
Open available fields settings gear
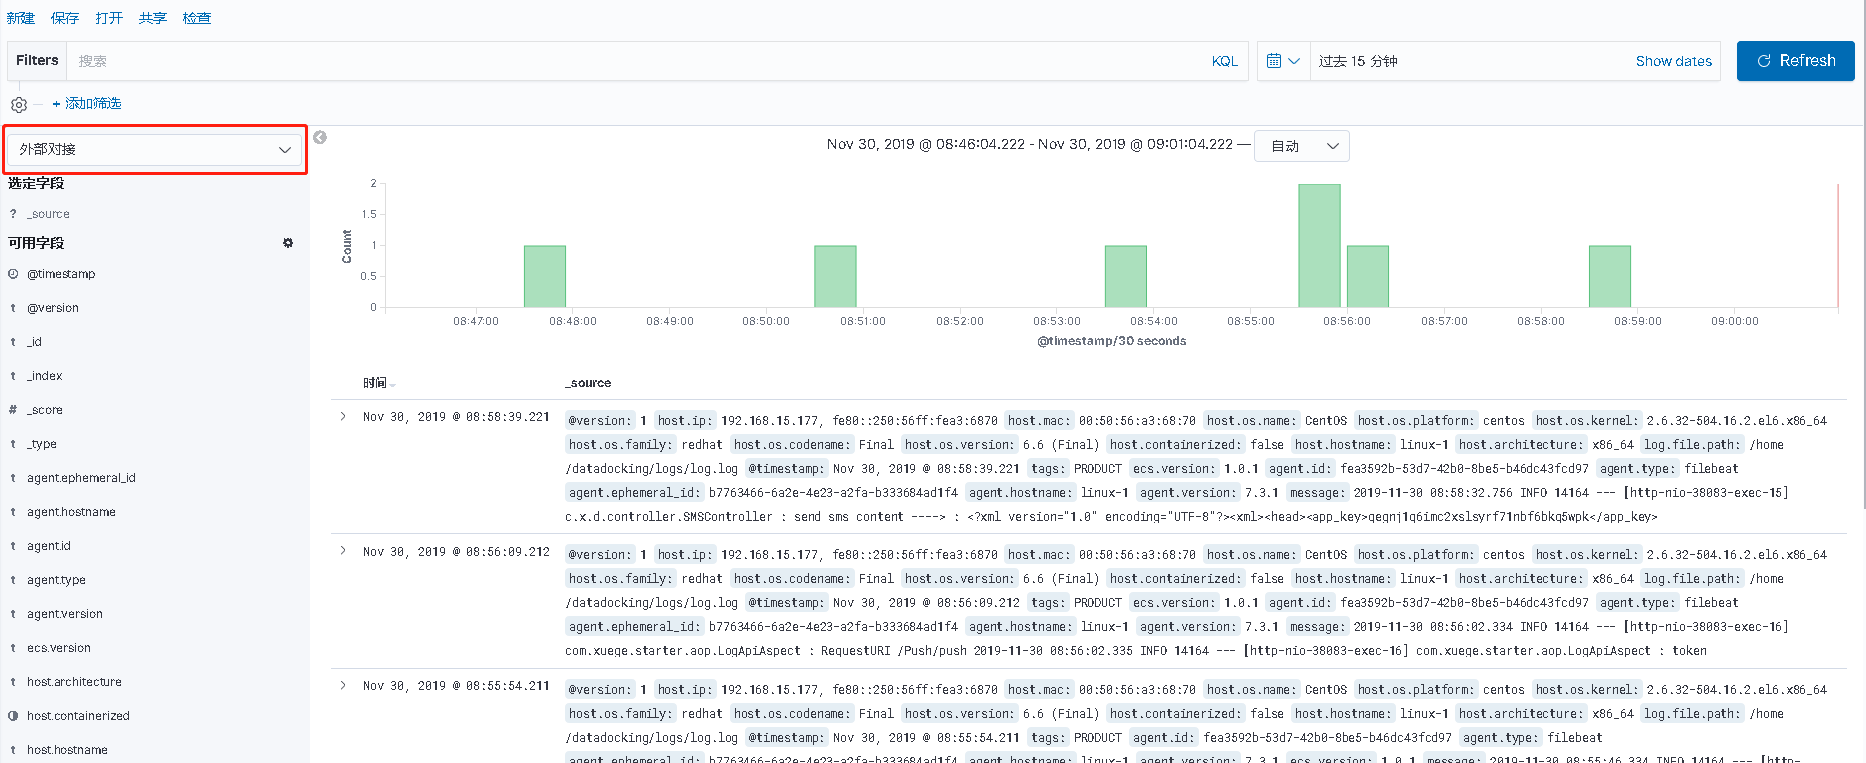(x=288, y=243)
